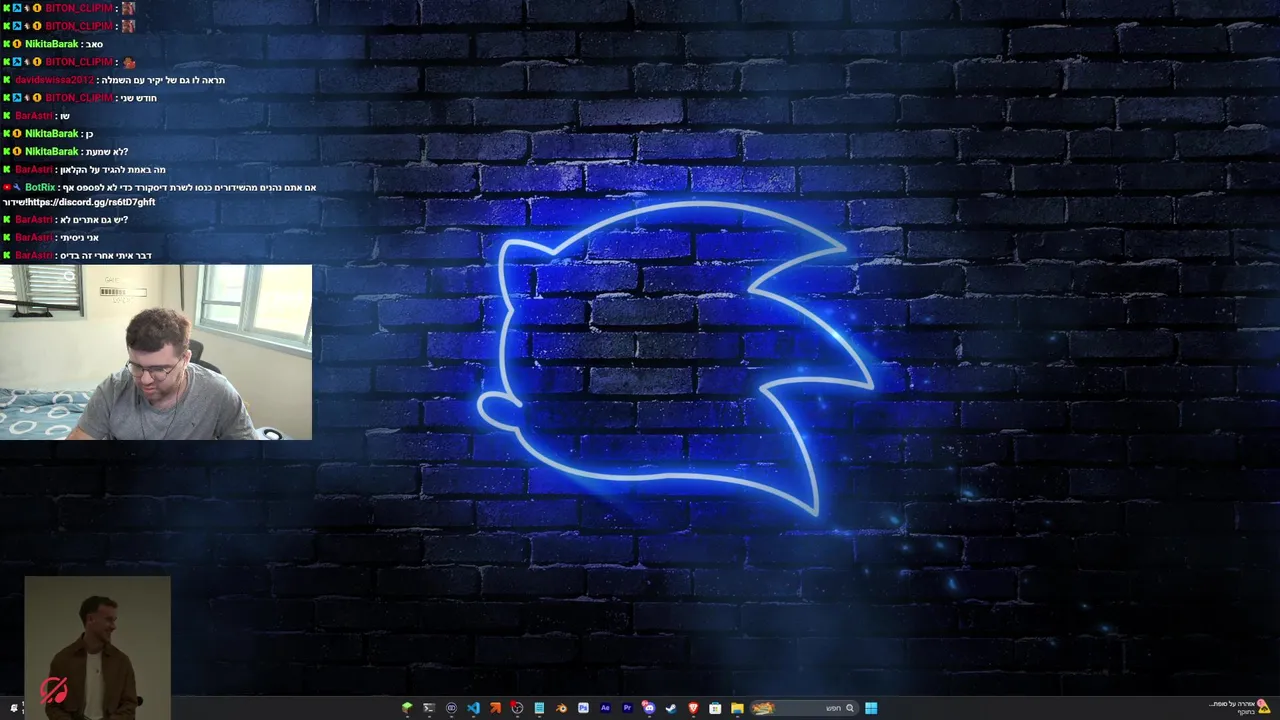Click the BotRix username in chat

(40, 187)
